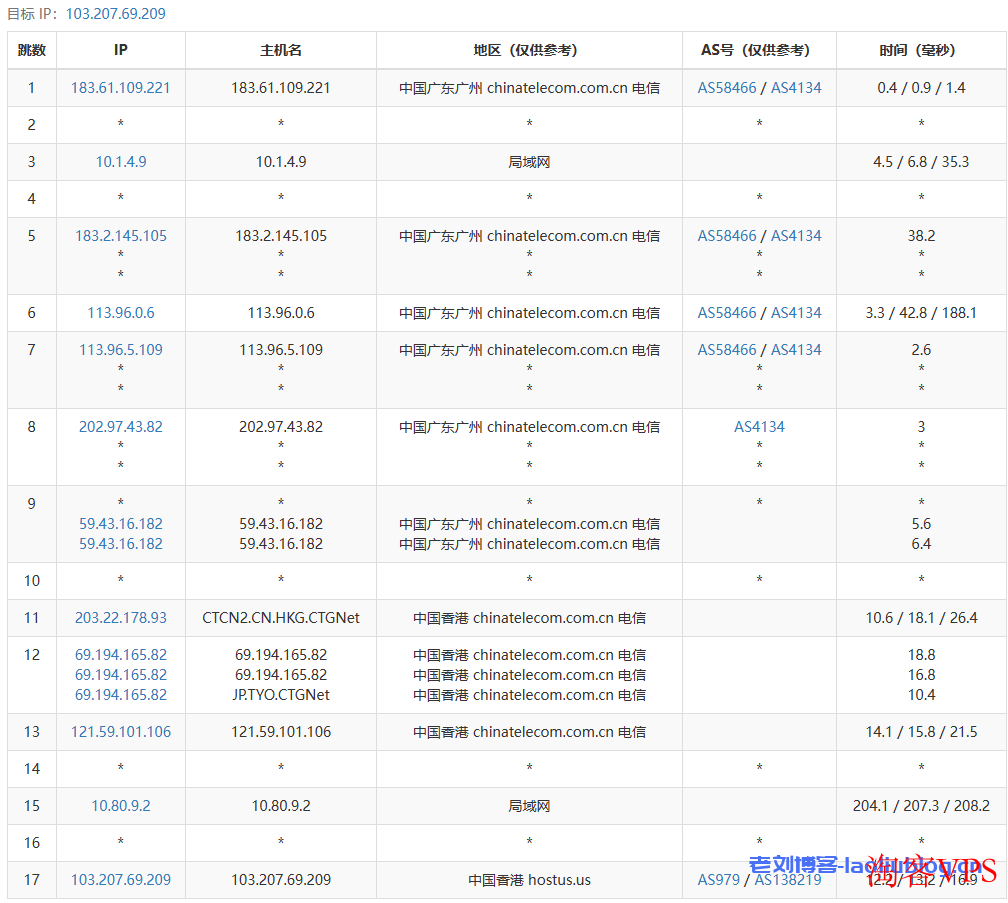Open the target IP link beside 目标 IP

(116, 13)
